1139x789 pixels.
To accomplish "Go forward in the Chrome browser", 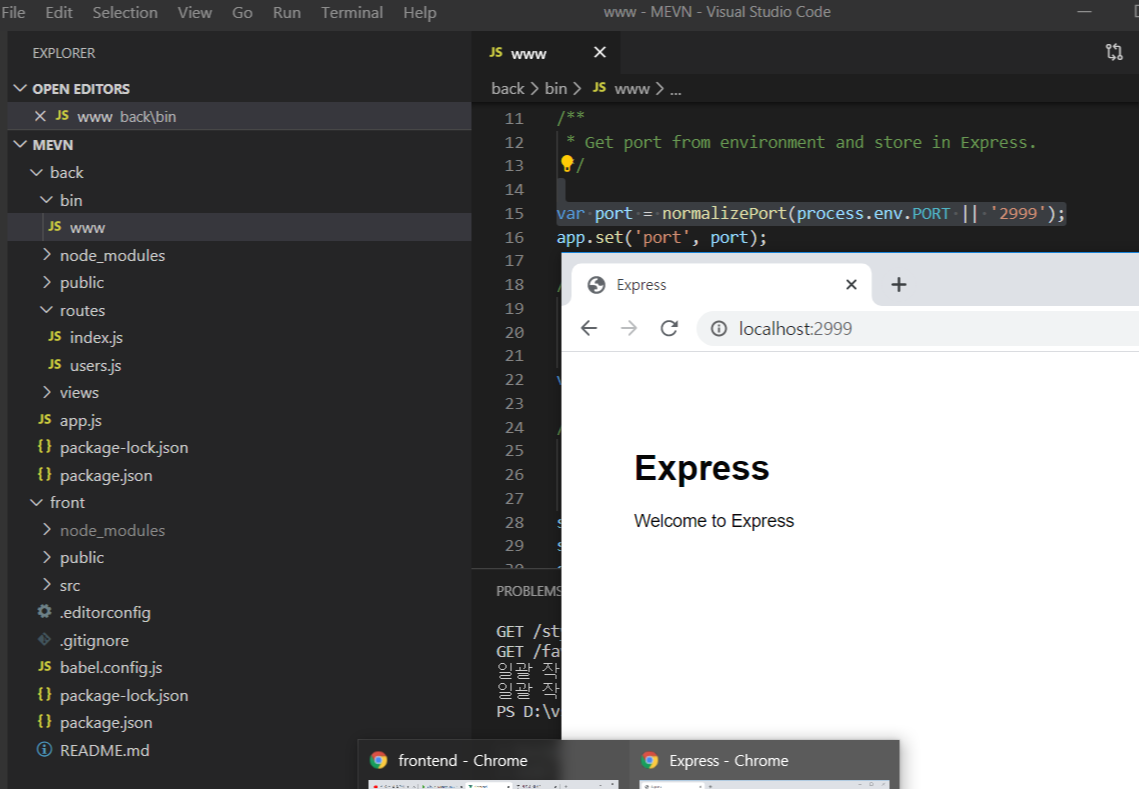I will pyautogui.click(x=629, y=328).
